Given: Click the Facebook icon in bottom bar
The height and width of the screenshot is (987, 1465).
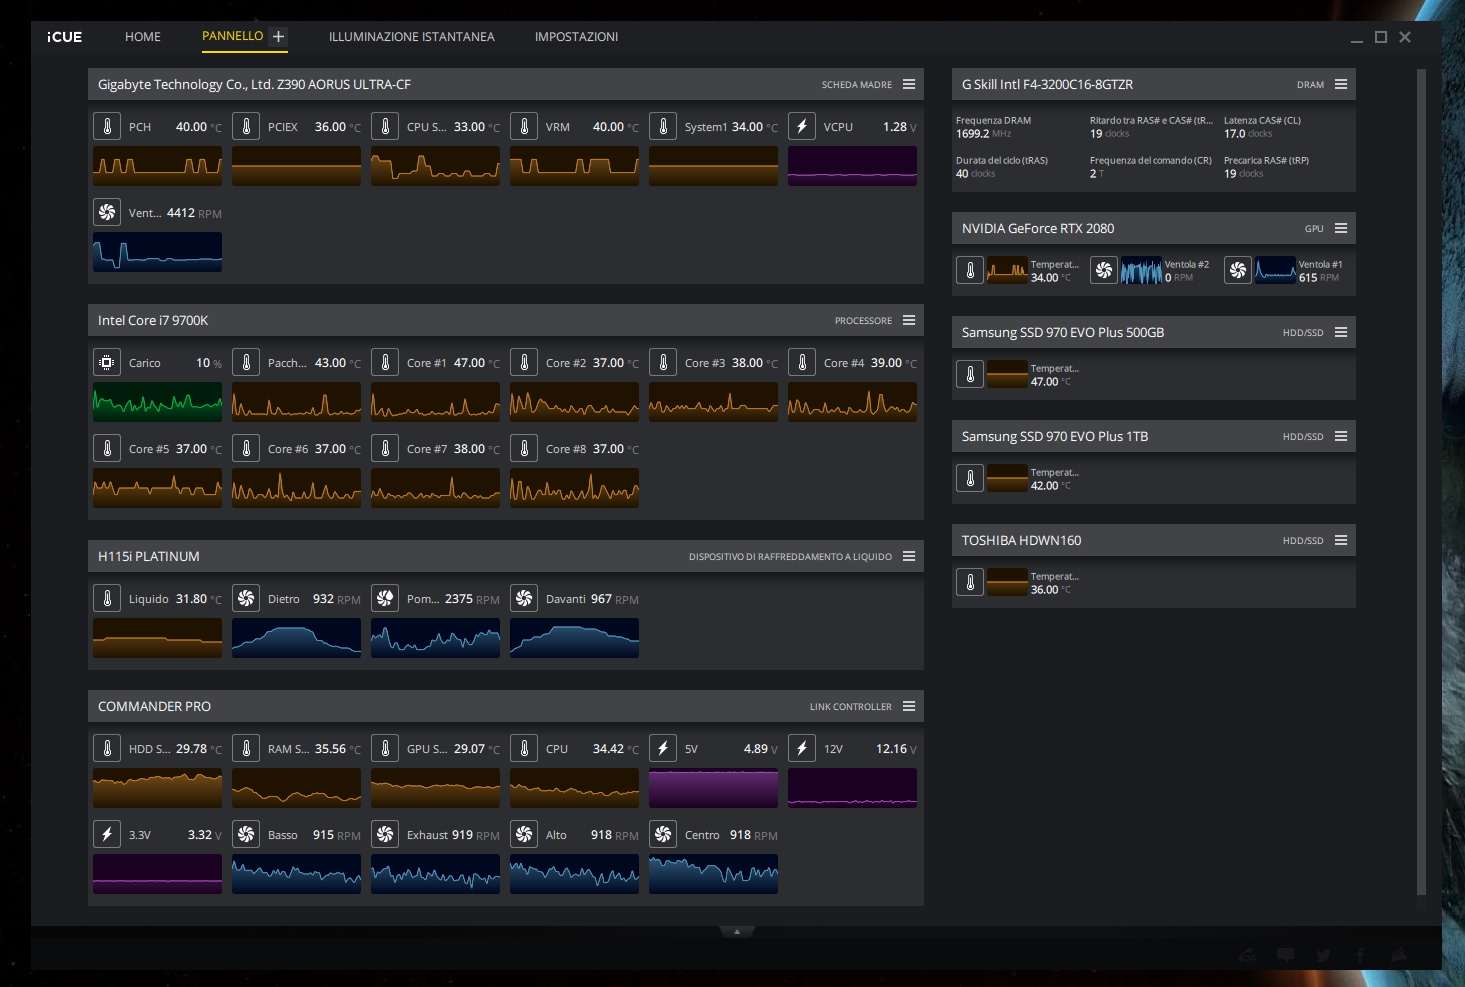Looking at the screenshot, I should 1360,955.
